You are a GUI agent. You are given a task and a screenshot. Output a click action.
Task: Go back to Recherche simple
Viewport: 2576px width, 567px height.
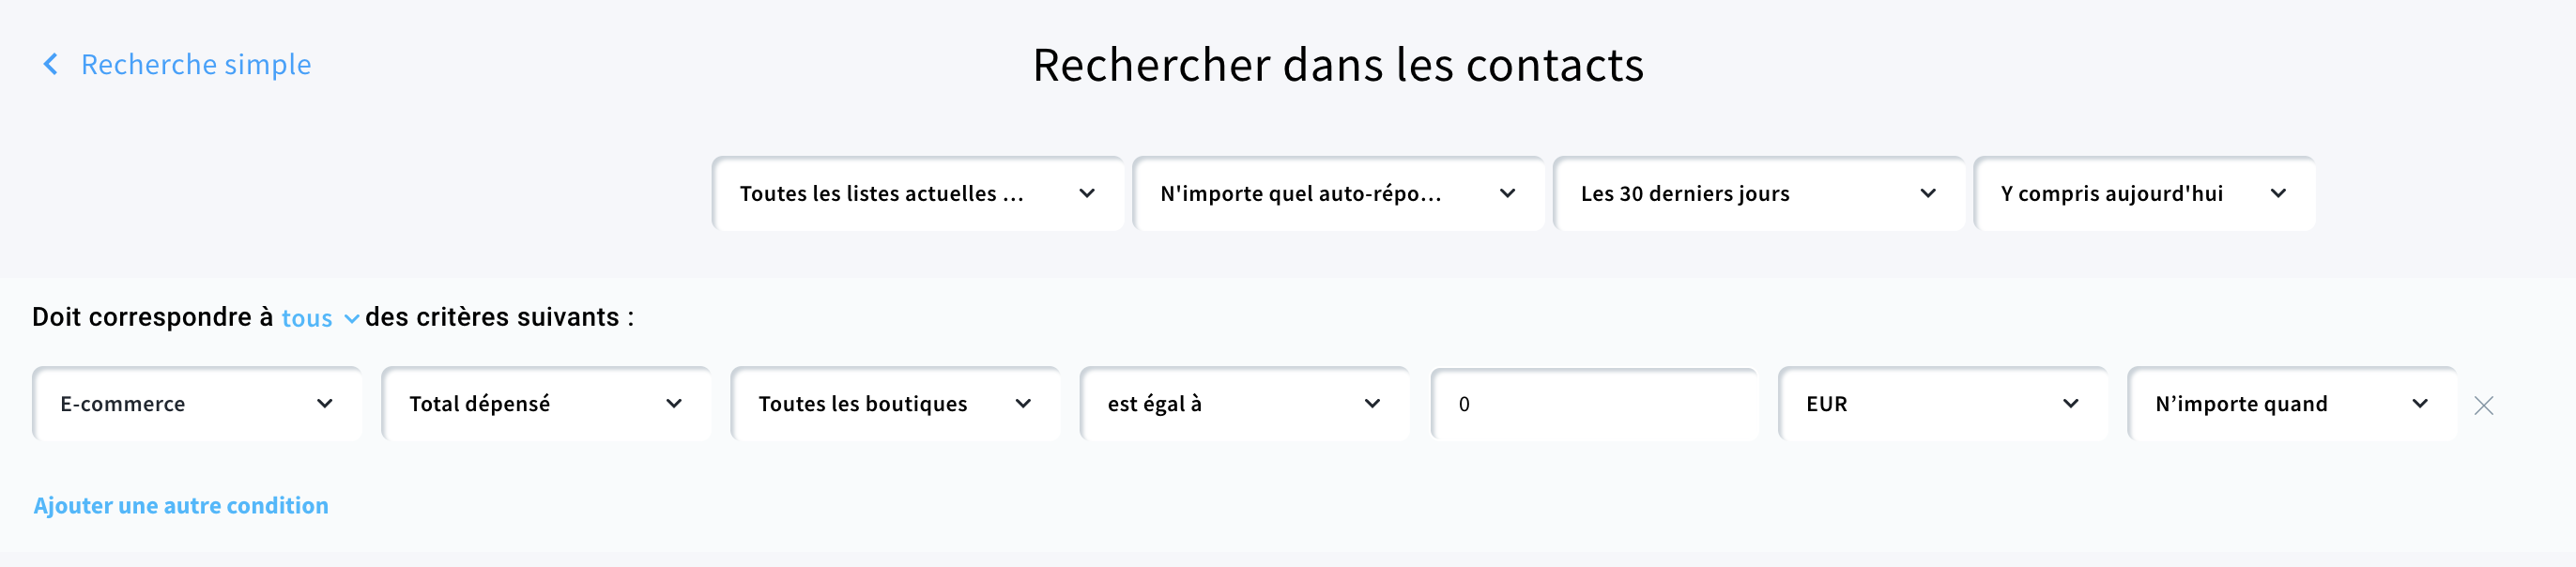[196, 64]
